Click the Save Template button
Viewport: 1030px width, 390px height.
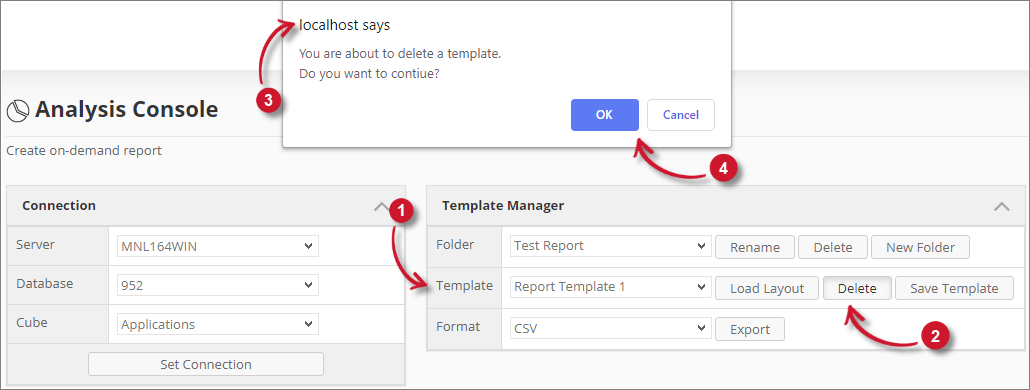[x=954, y=288]
